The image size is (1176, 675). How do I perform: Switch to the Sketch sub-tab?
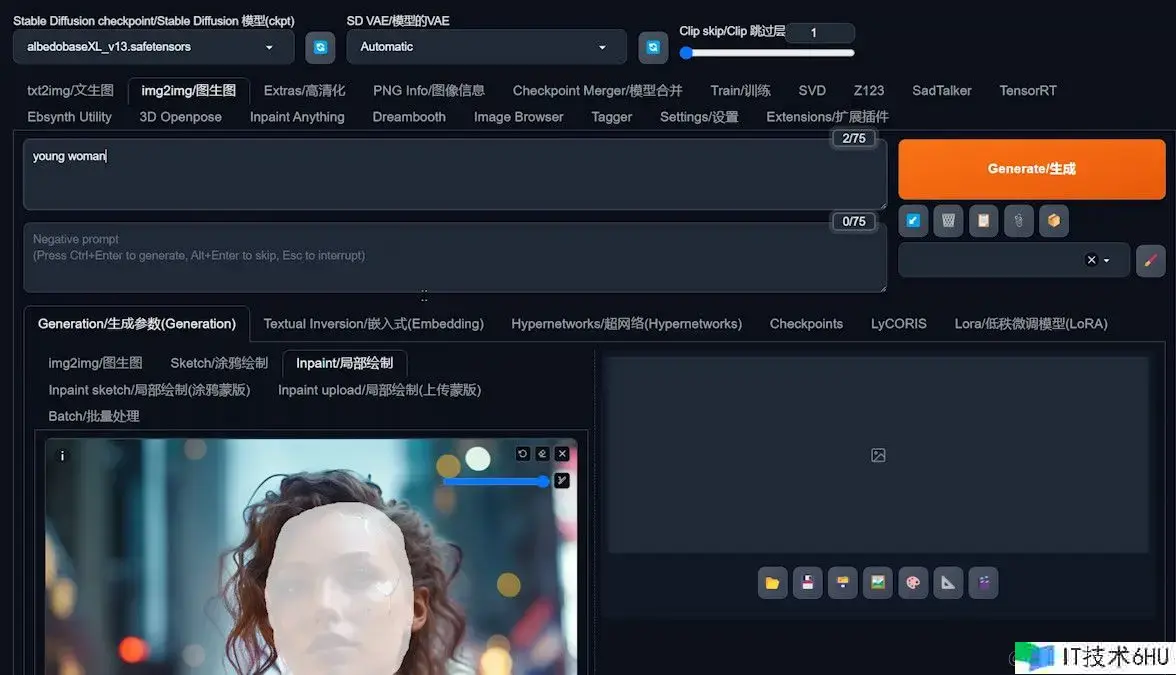pos(219,363)
